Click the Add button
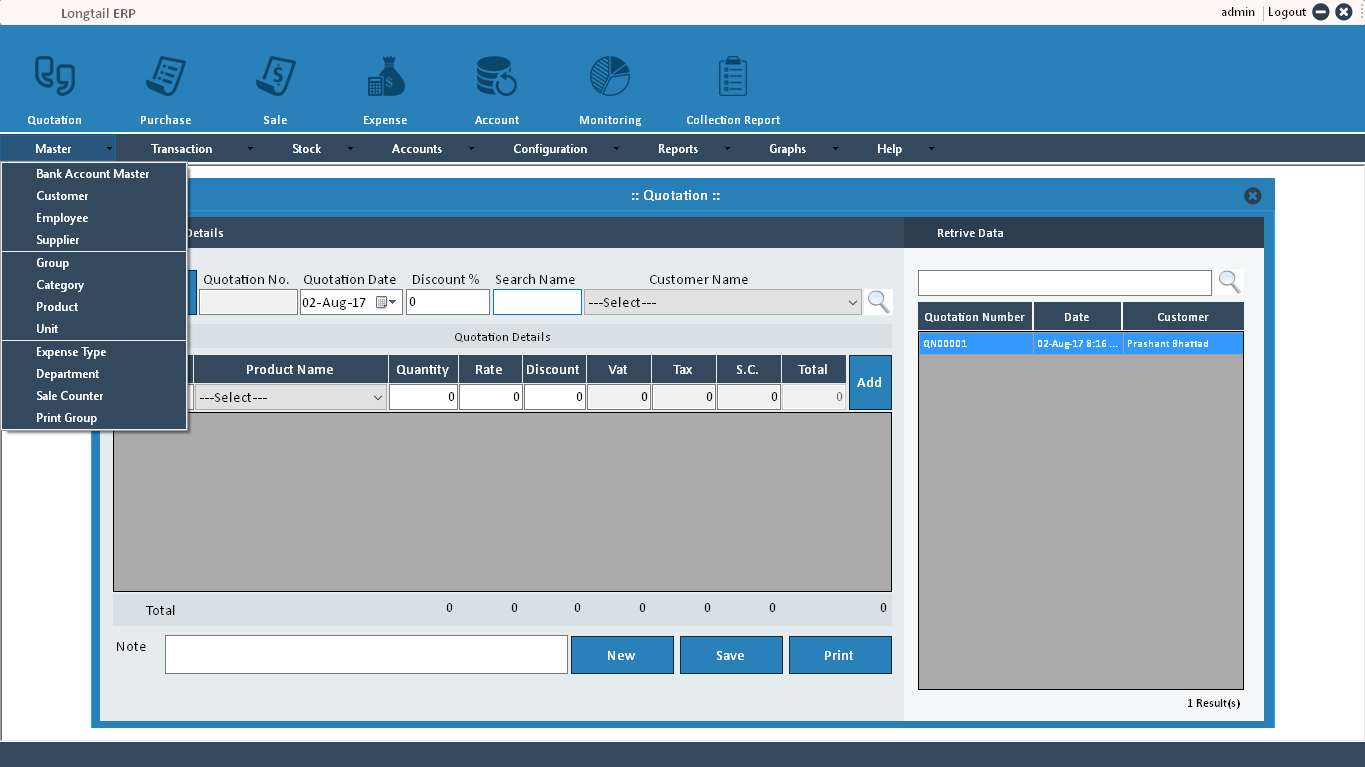The image size is (1365, 767). coord(869,383)
